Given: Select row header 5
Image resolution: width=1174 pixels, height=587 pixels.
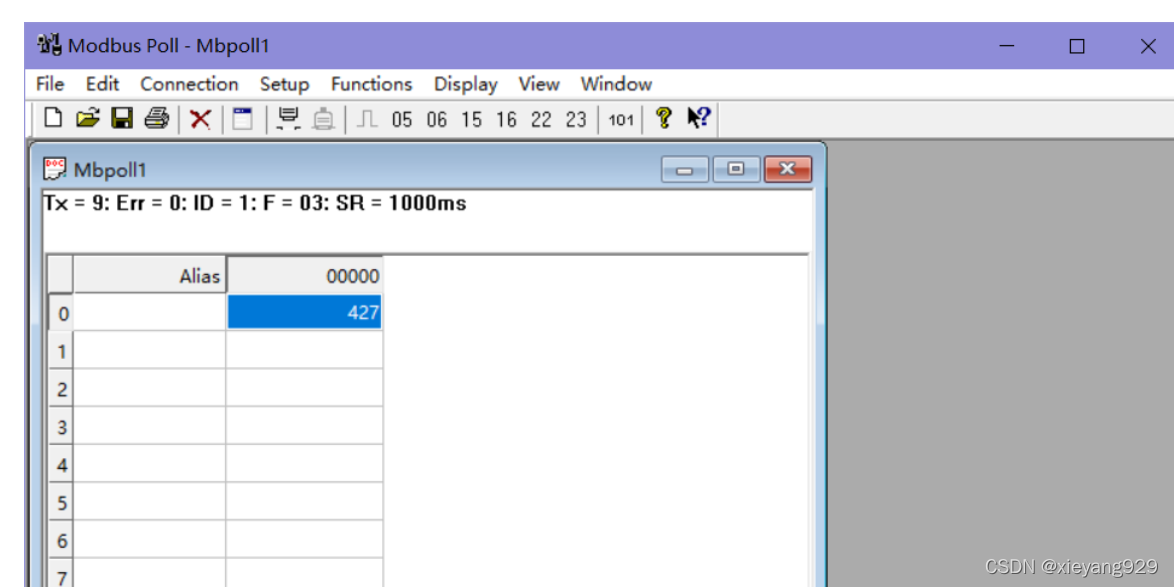Looking at the screenshot, I should [x=61, y=502].
